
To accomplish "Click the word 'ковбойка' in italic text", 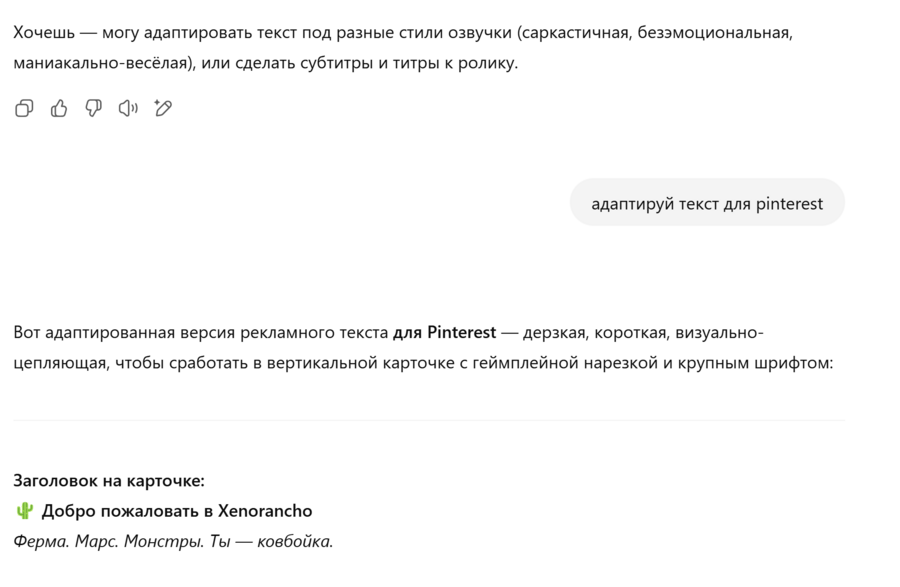I will (294, 541).
